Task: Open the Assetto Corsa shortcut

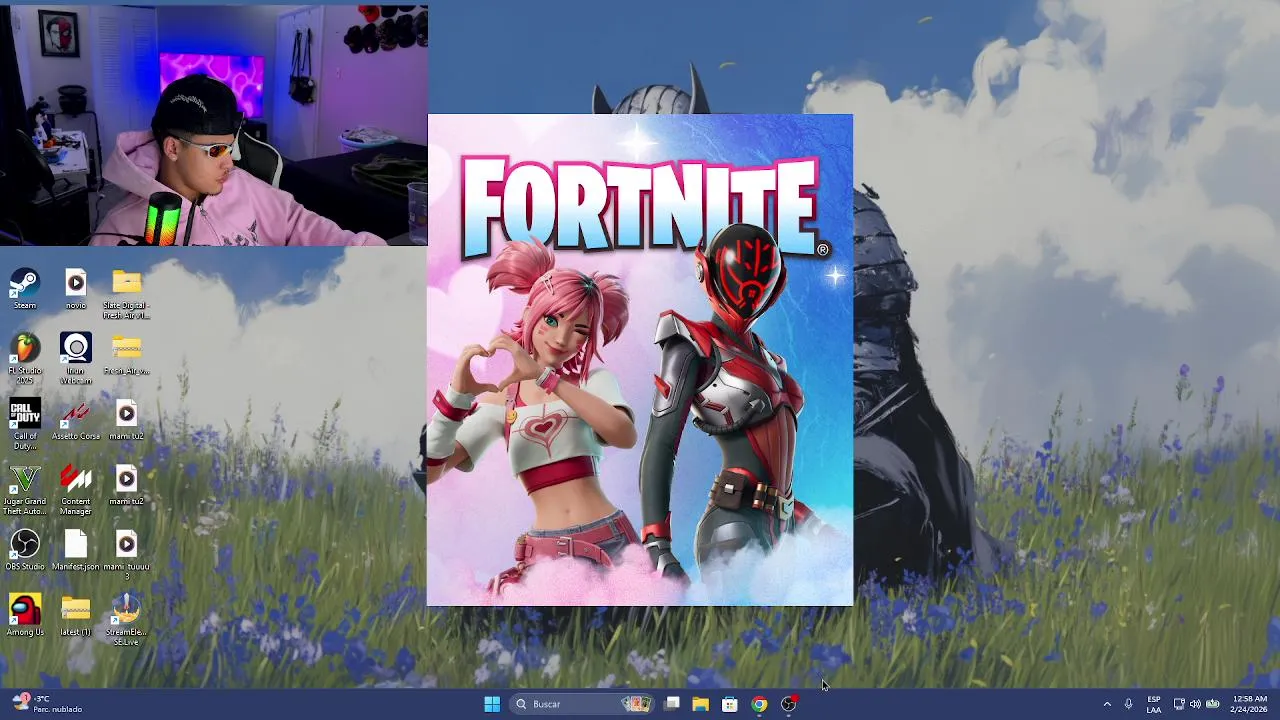Action: pyautogui.click(x=76, y=420)
